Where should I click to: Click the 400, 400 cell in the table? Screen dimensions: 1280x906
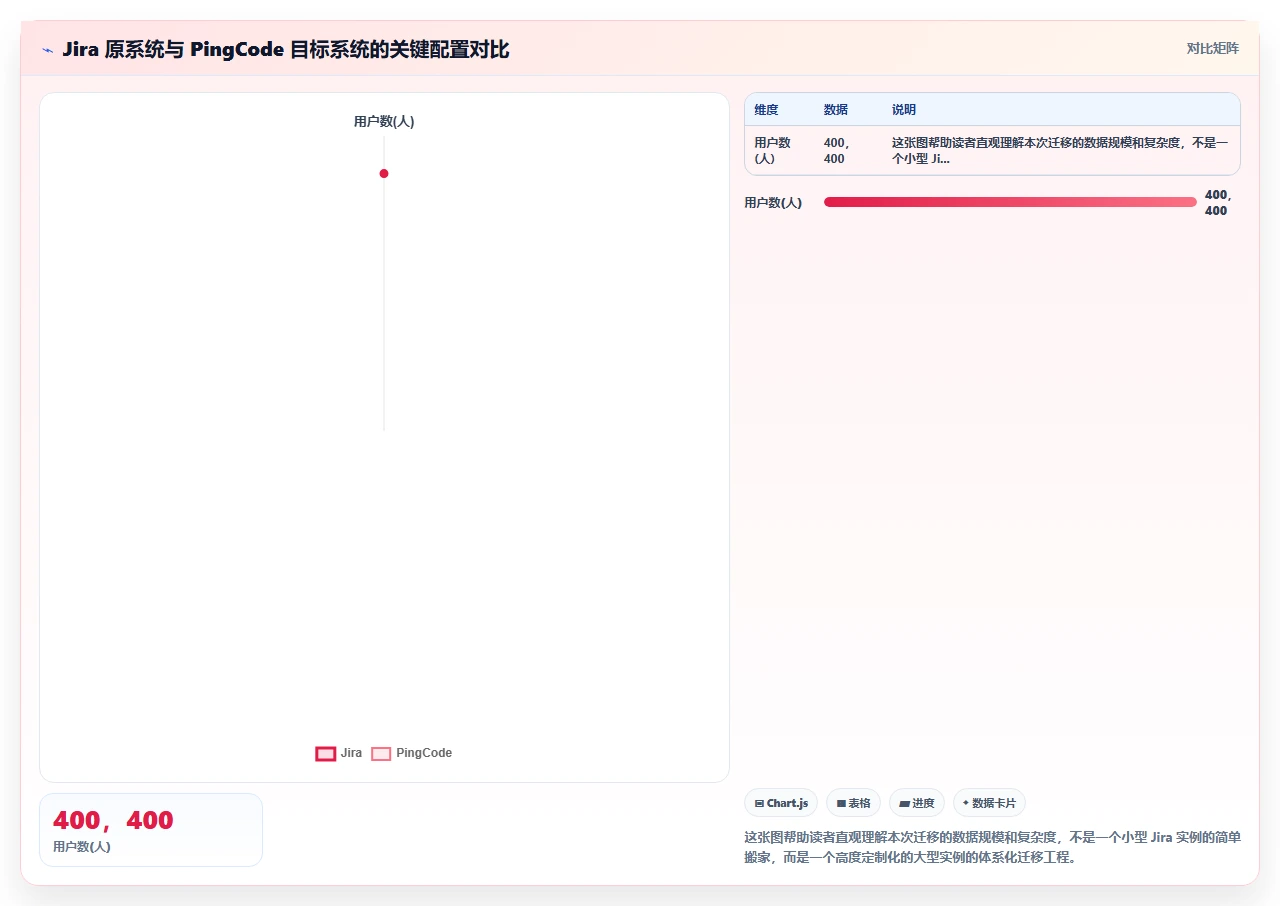837,151
